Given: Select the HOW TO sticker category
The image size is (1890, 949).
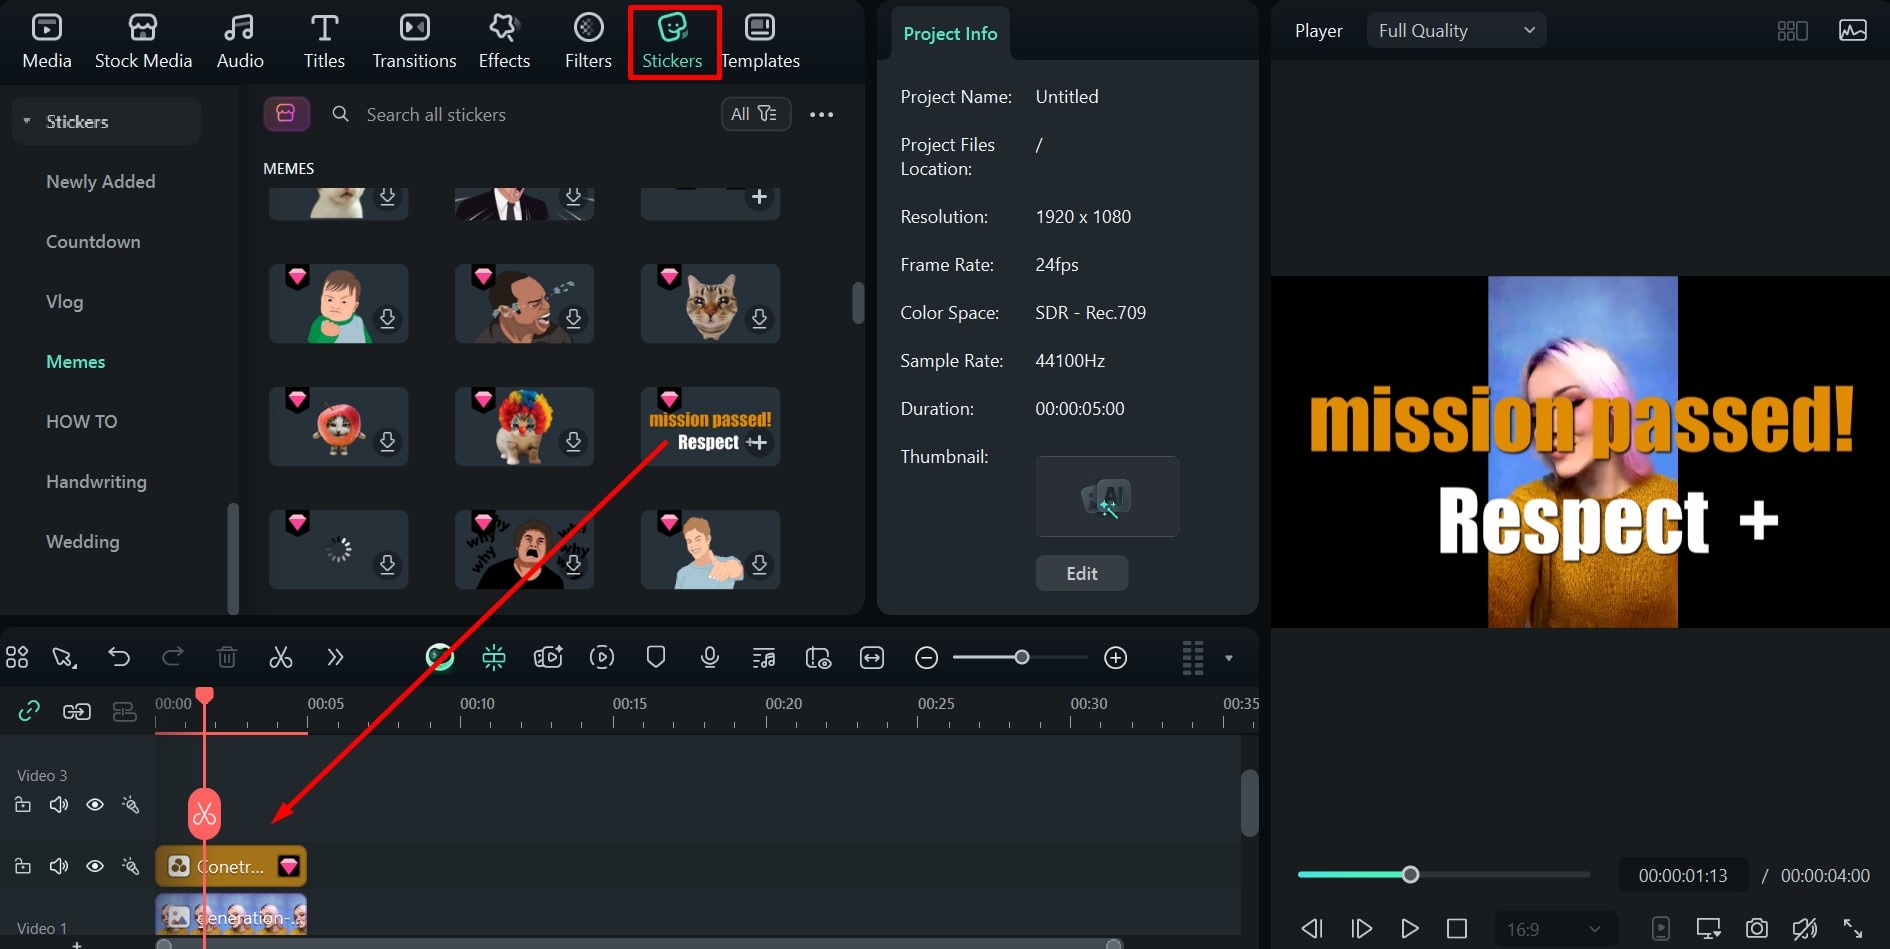Looking at the screenshot, I should (x=81, y=421).
